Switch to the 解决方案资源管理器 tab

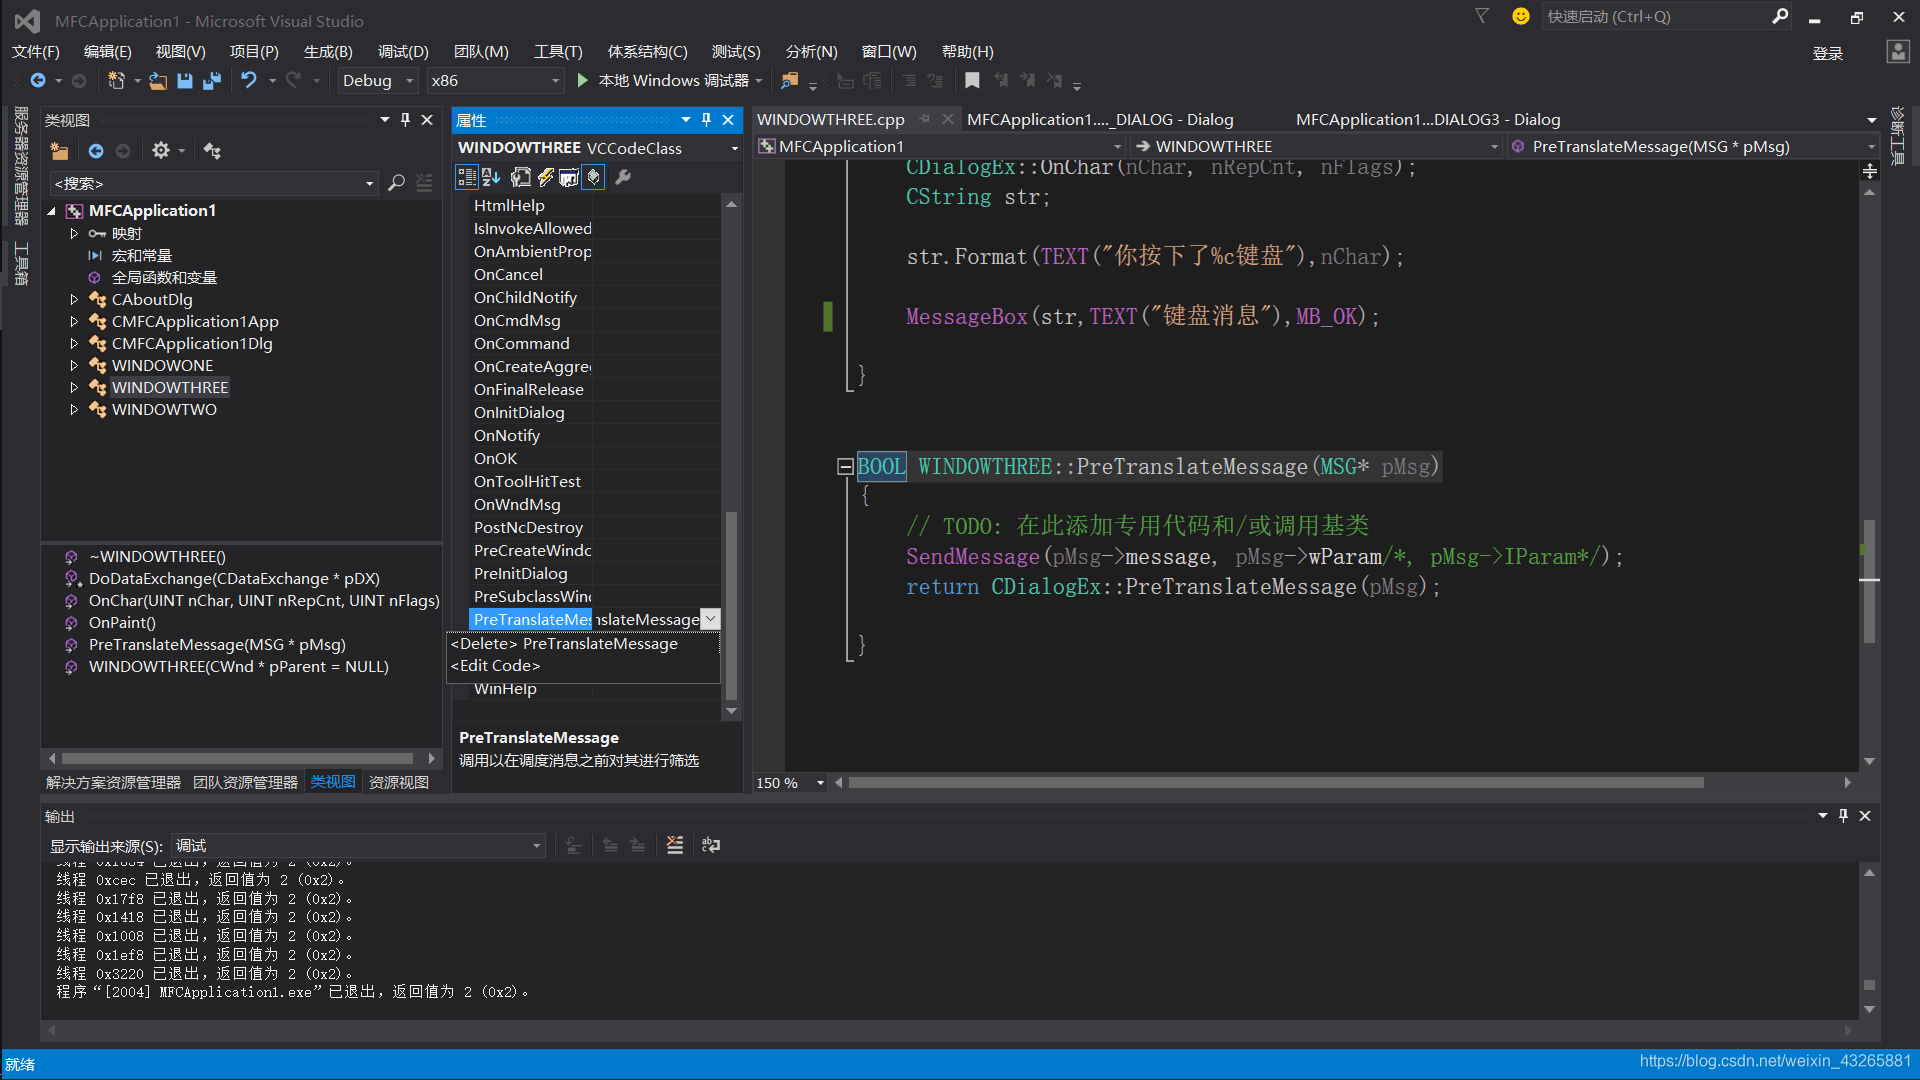(x=113, y=782)
